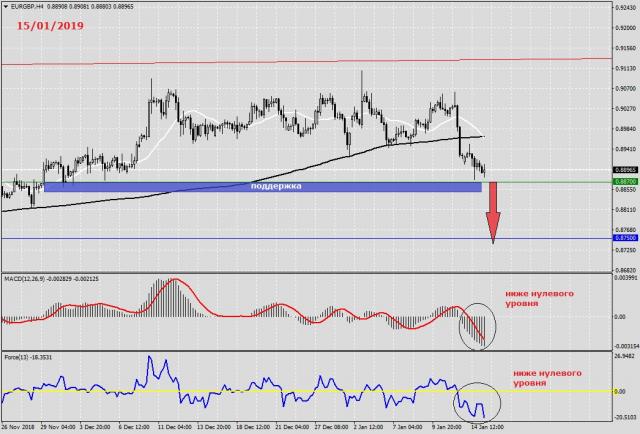Click the circle marker on Force panel
Viewport: 640px width, 434px height.
tap(474, 400)
